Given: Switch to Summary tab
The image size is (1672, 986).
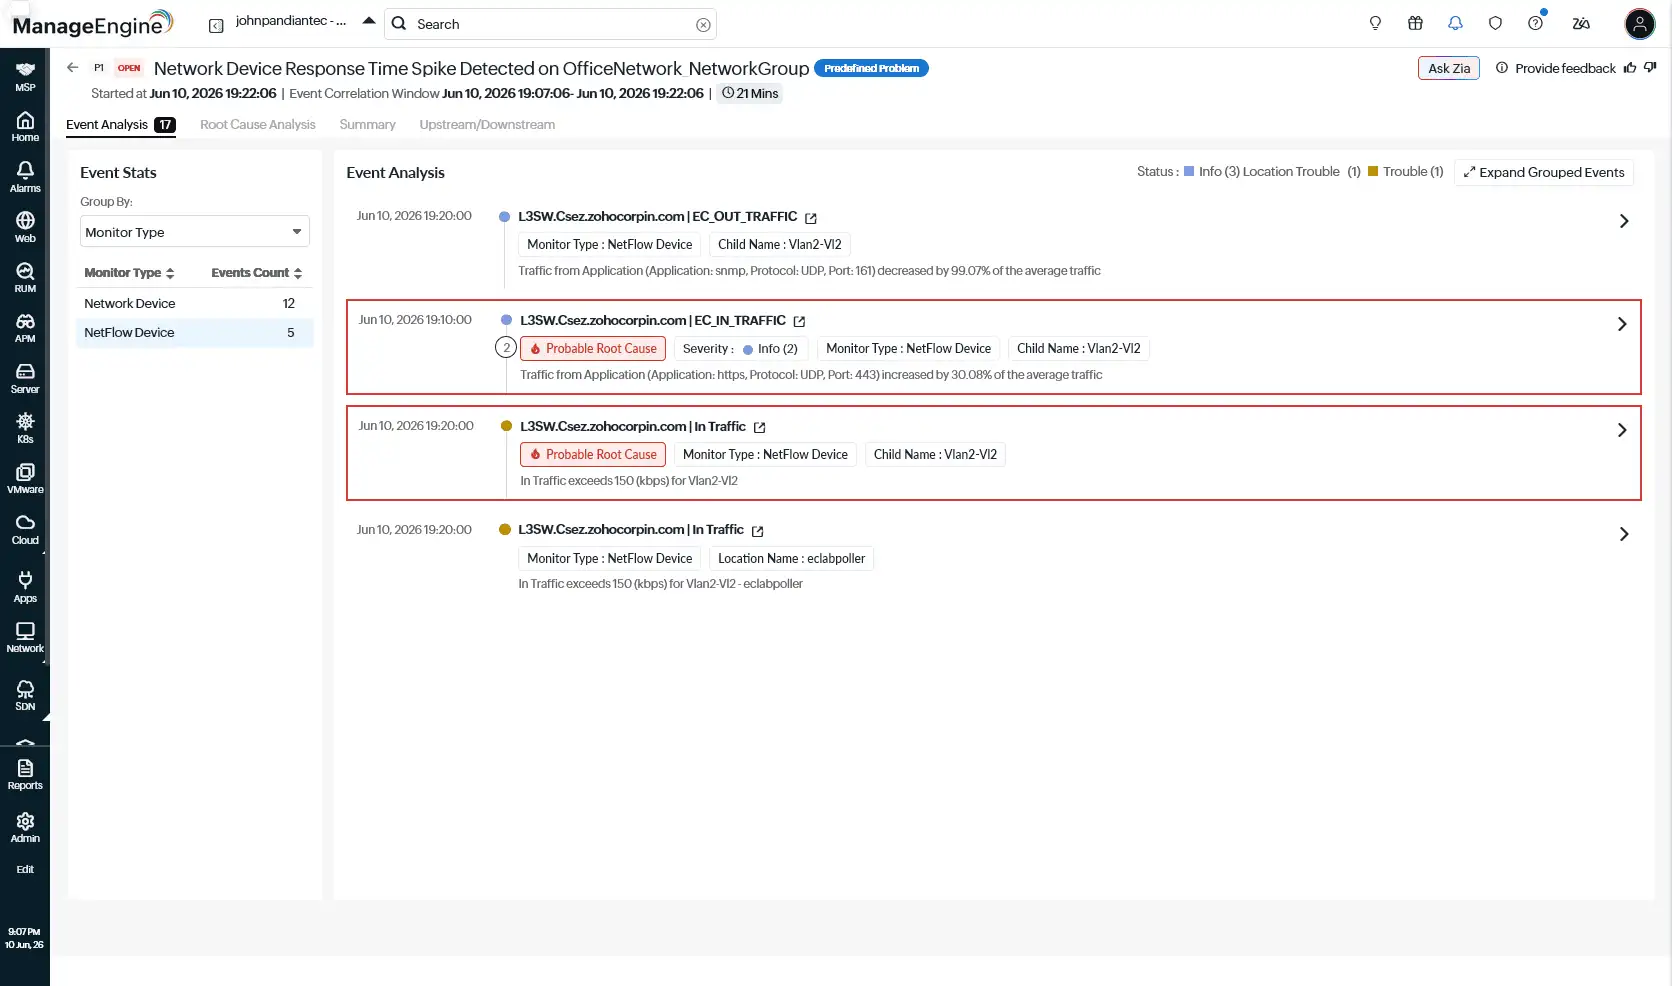Looking at the screenshot, I should [367, 125].
